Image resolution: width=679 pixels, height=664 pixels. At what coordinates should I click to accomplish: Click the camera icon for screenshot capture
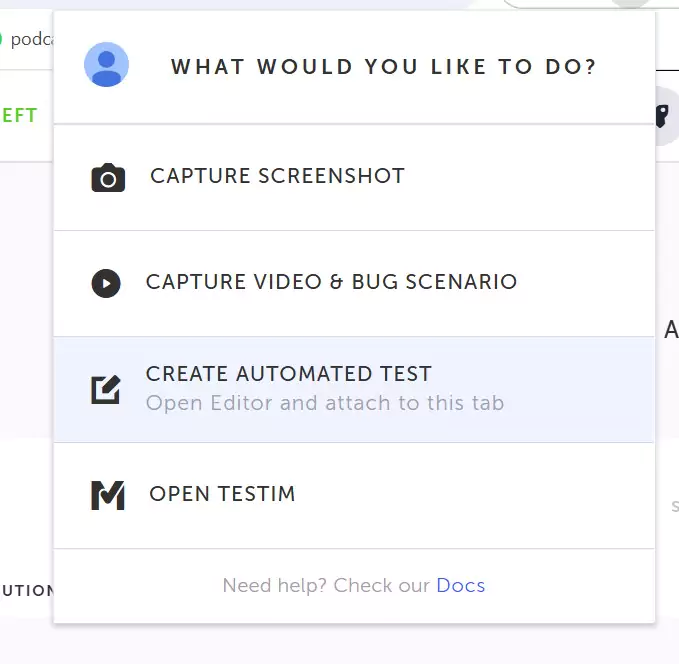click(x=108, y=178)
